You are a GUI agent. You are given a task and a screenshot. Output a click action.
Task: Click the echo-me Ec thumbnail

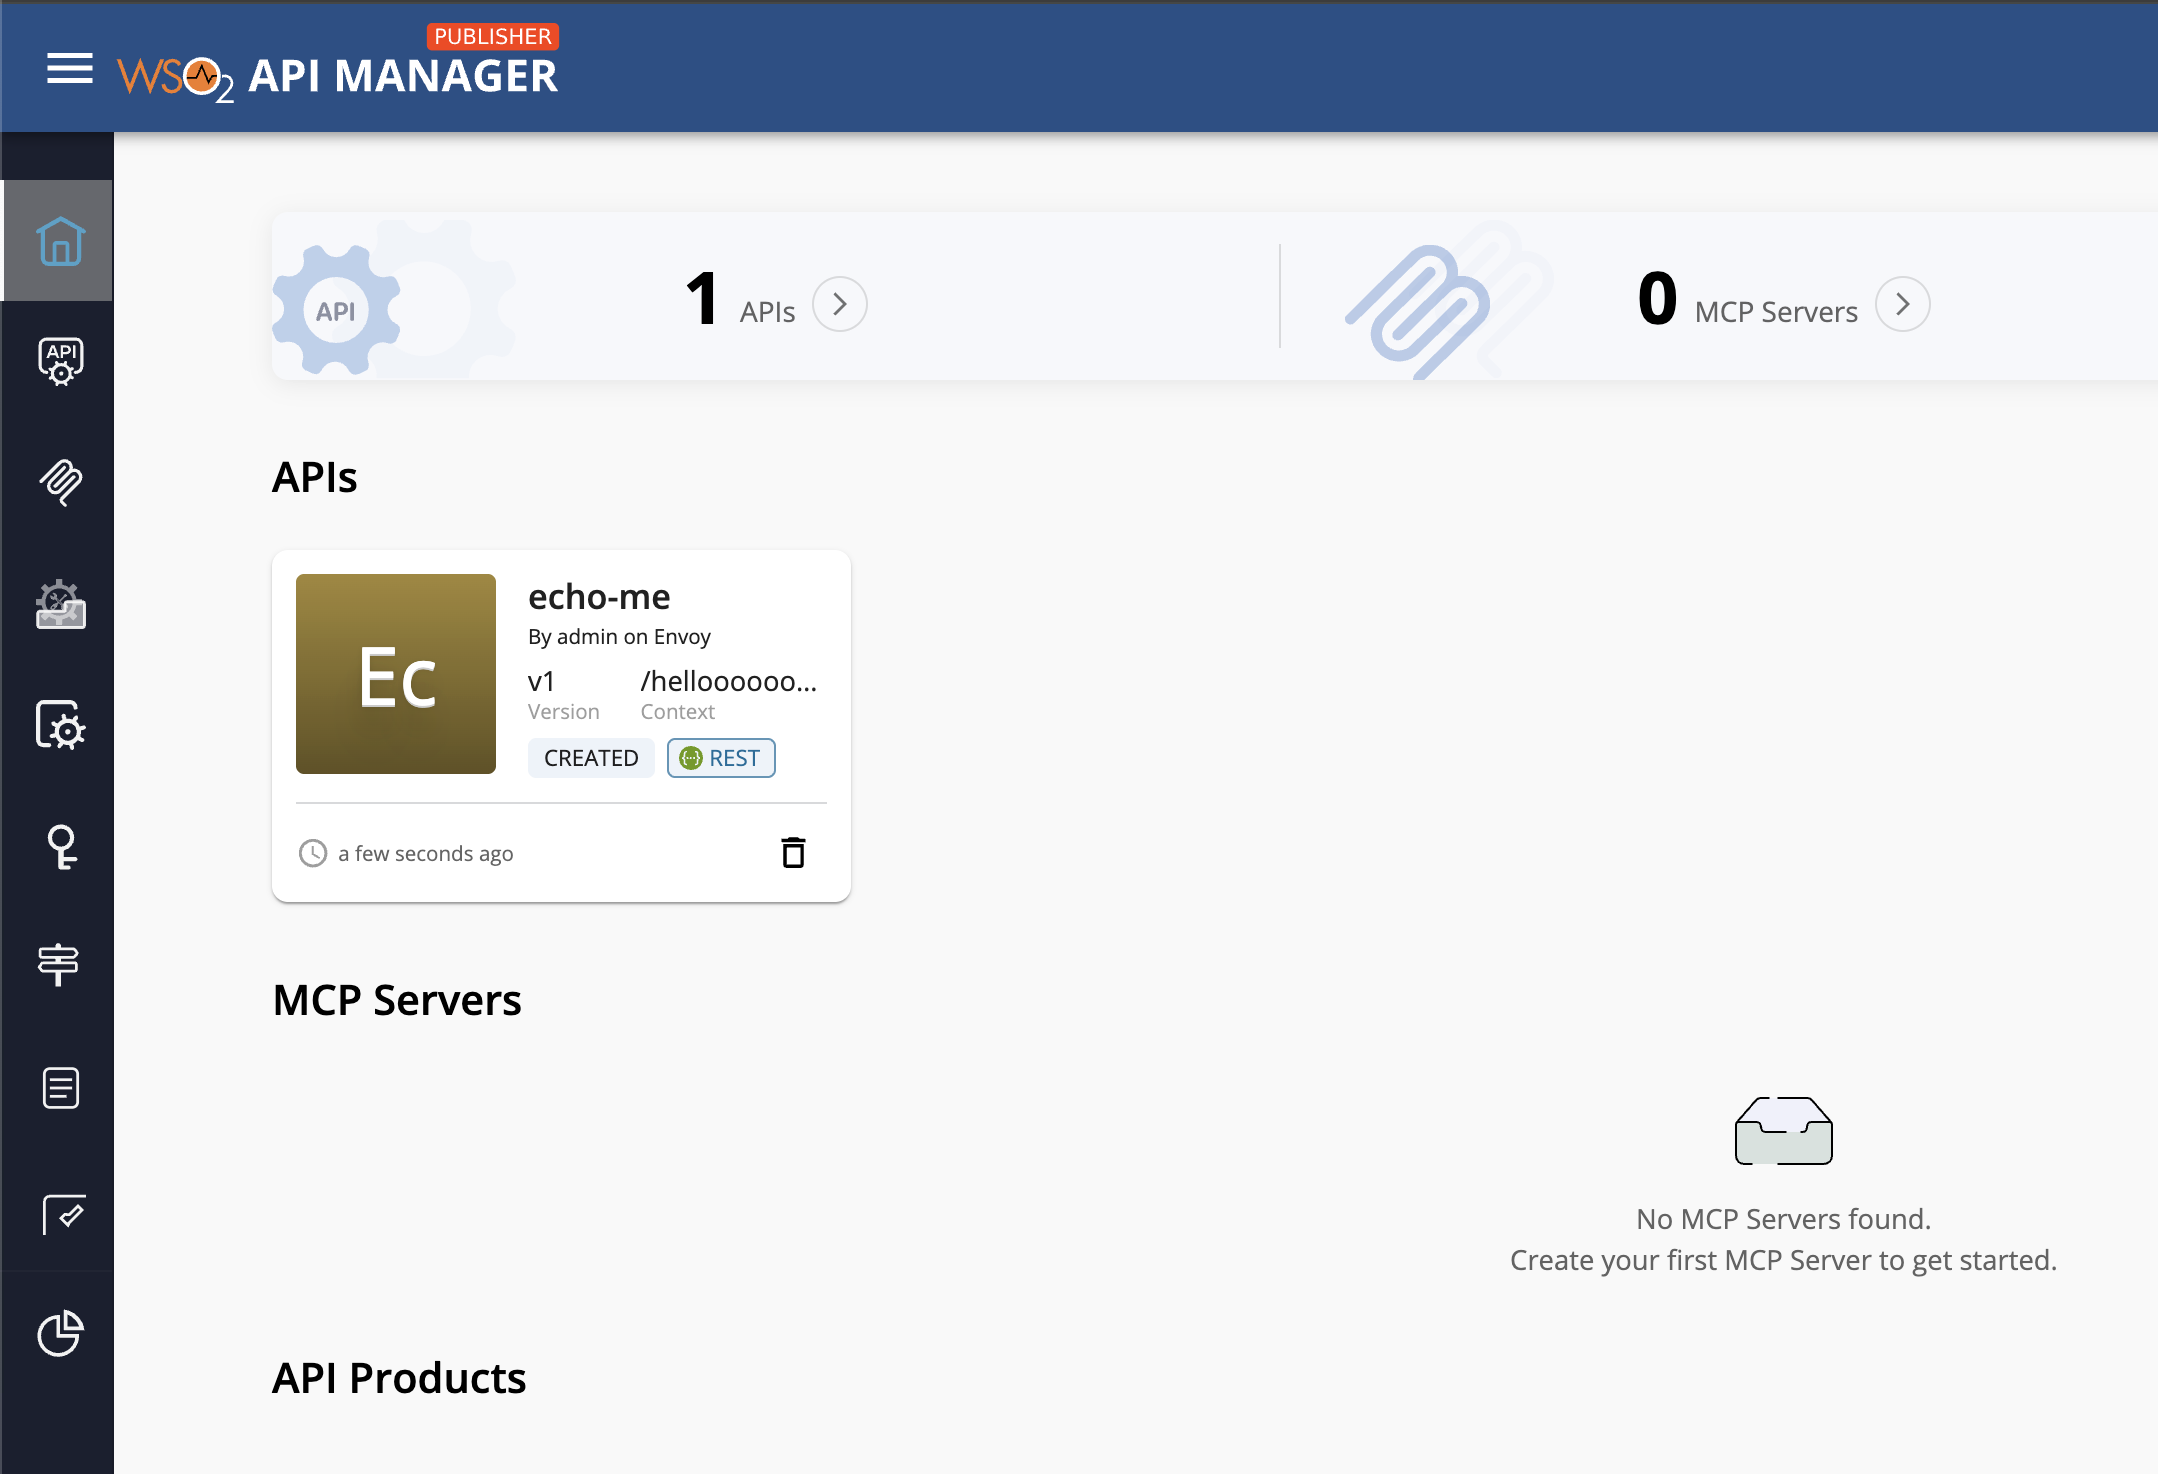(396, 674)
